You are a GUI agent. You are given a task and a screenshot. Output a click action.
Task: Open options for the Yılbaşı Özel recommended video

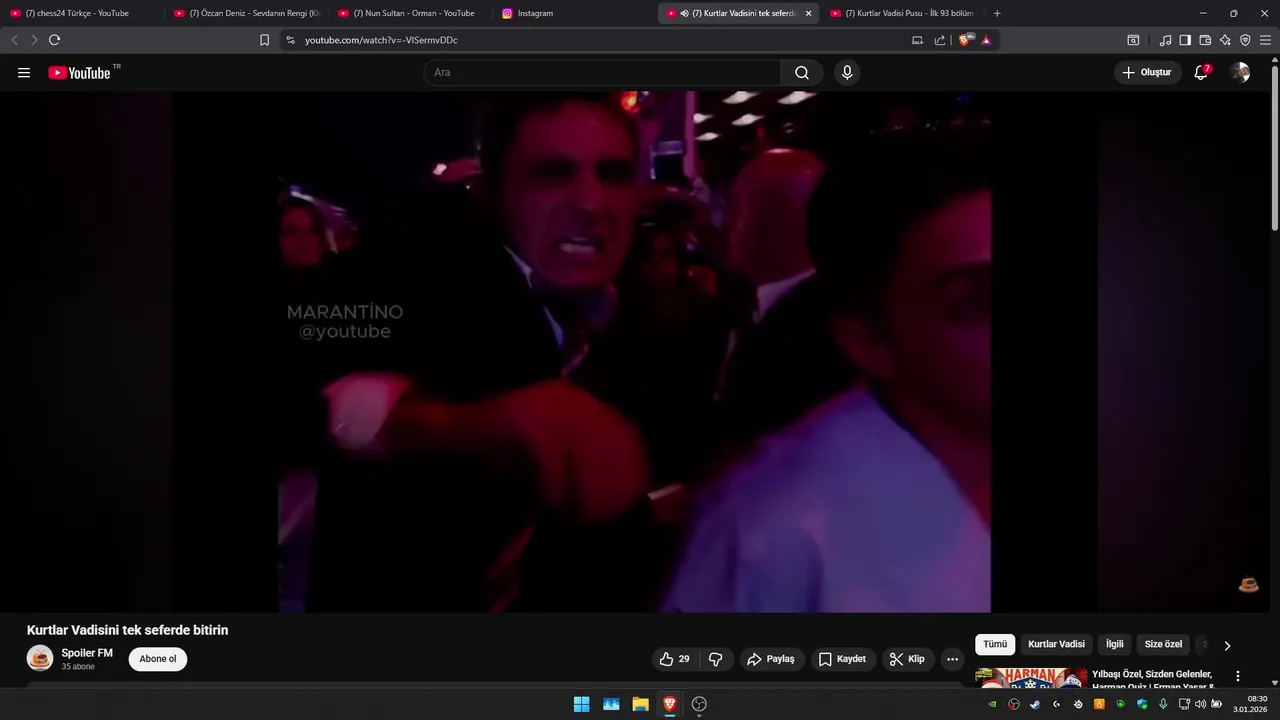click(x=1238, y=676)
